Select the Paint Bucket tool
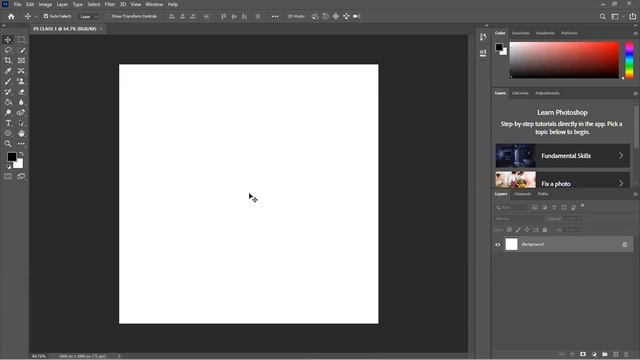This screenshot has width=640, height=360. pos(8,102)
